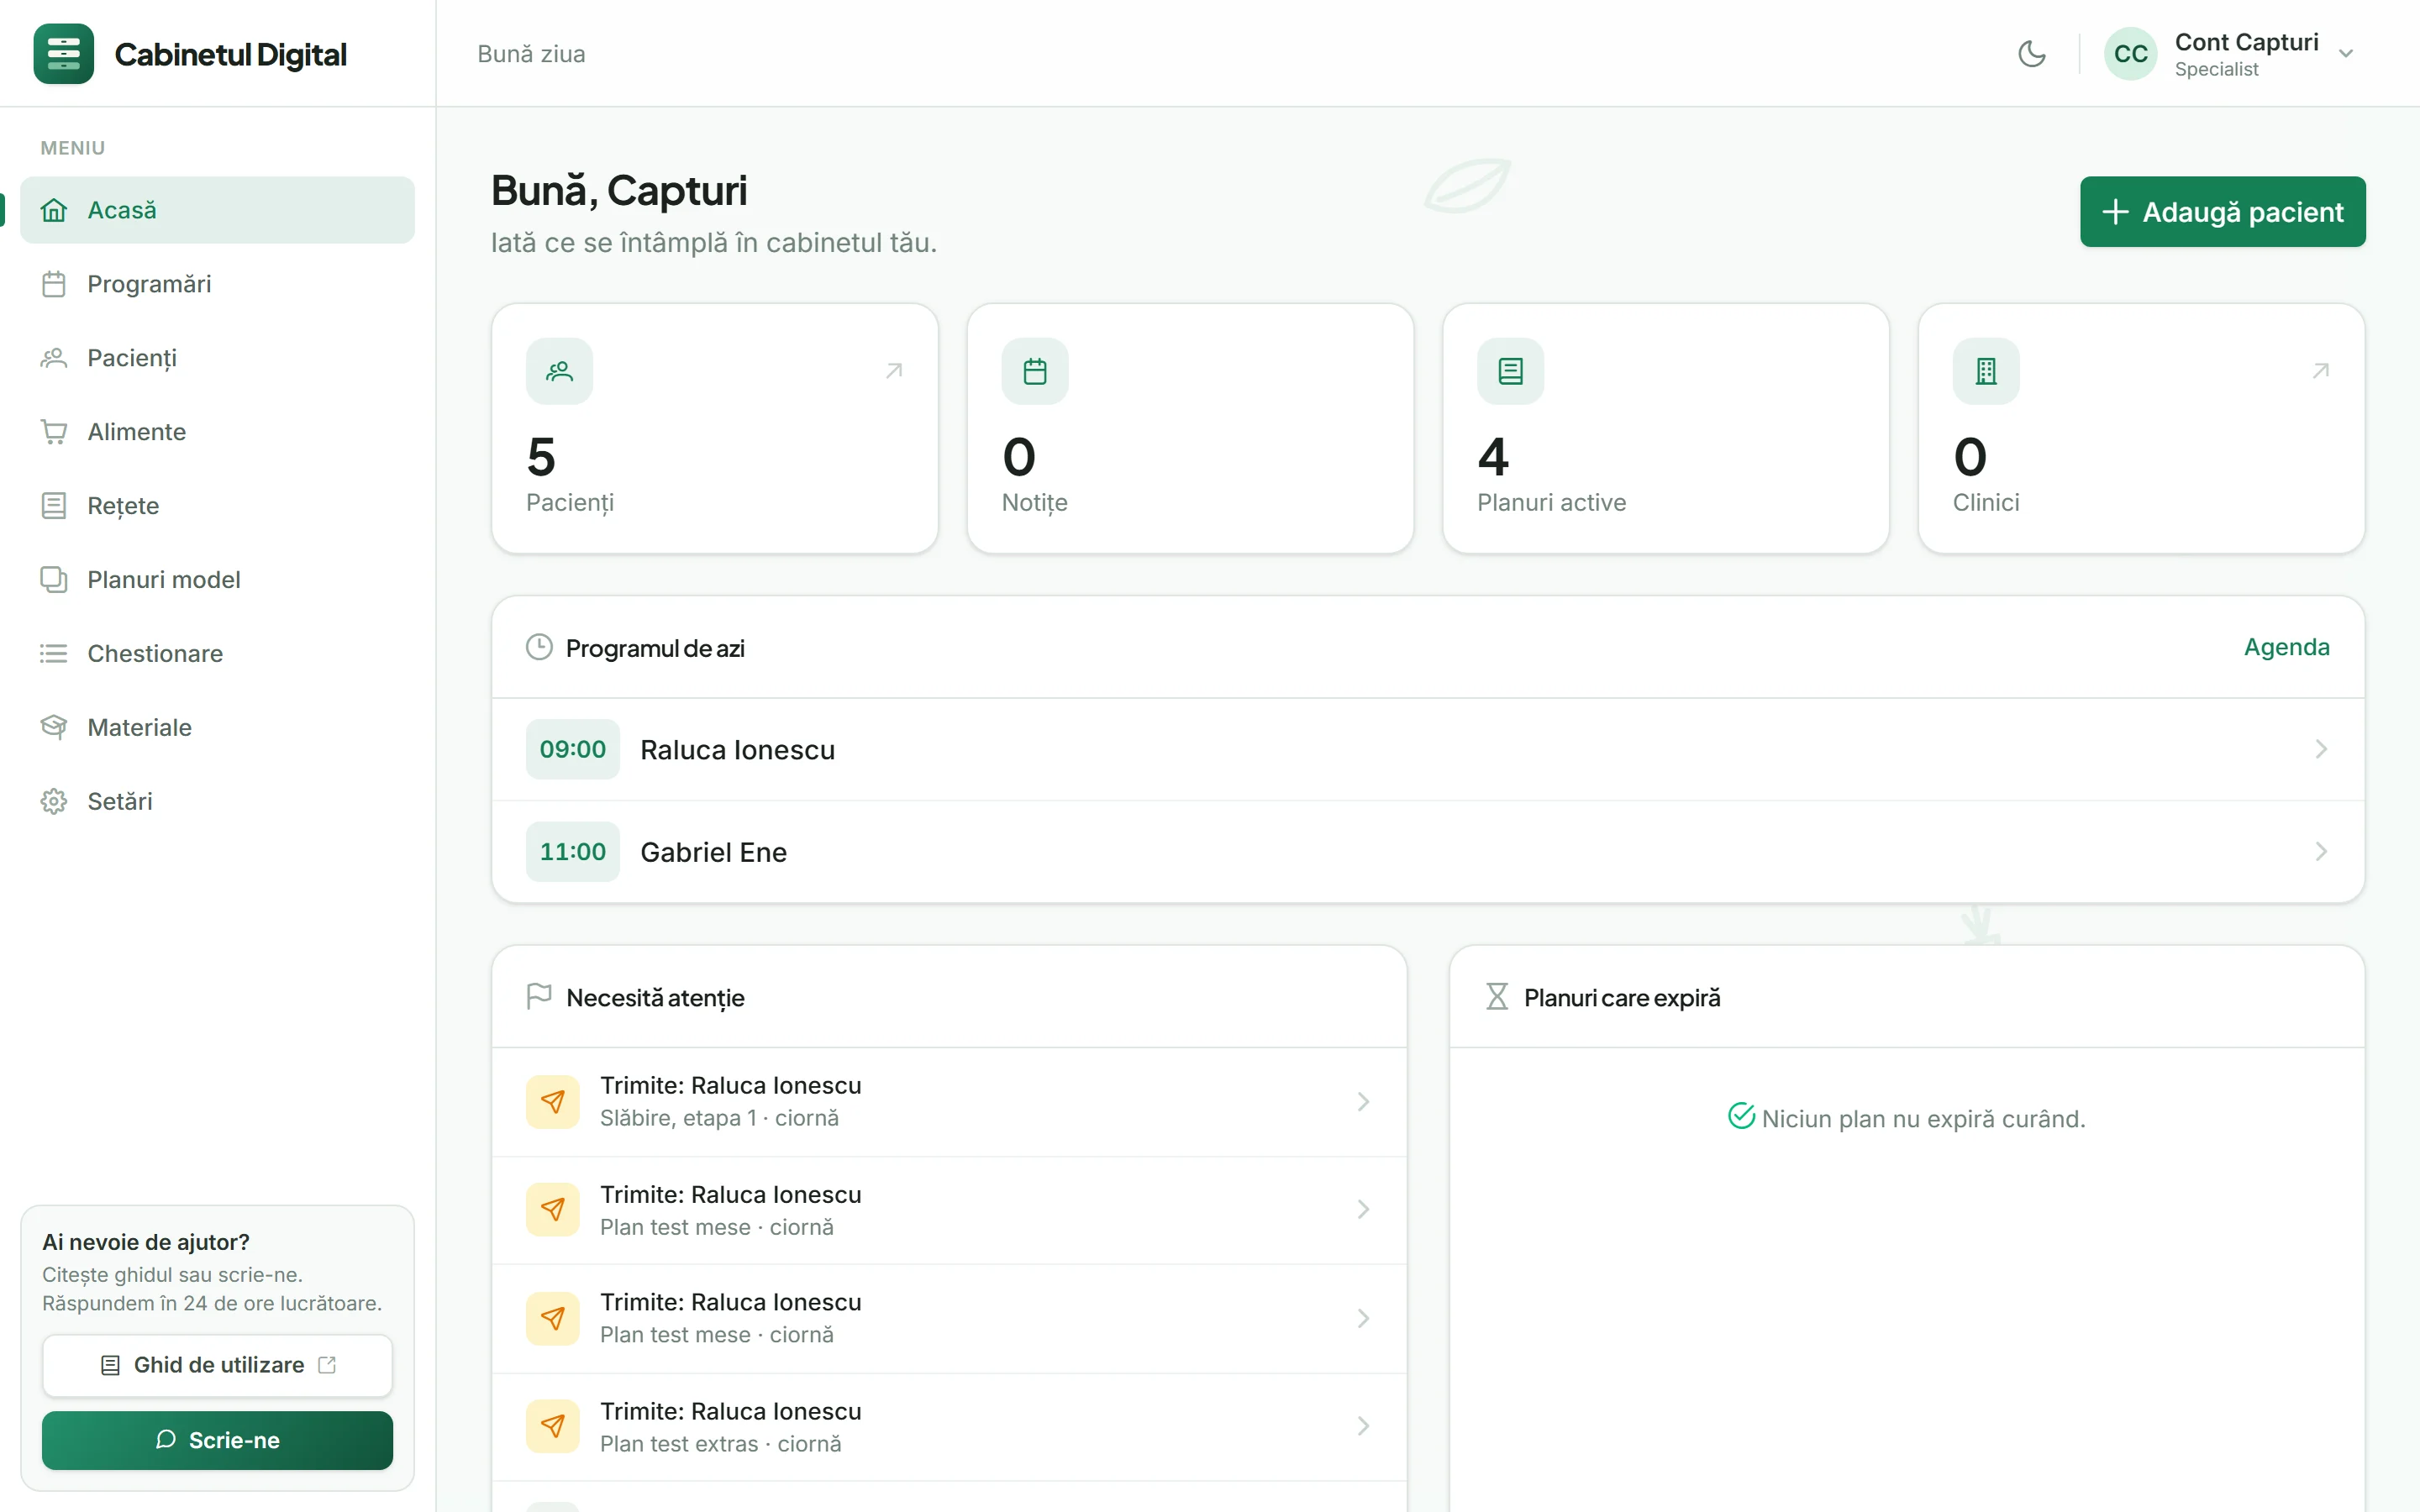Click the Cabinetul Digital logo icon
Screen dimensions: 2420x1512
pos(63,54)
